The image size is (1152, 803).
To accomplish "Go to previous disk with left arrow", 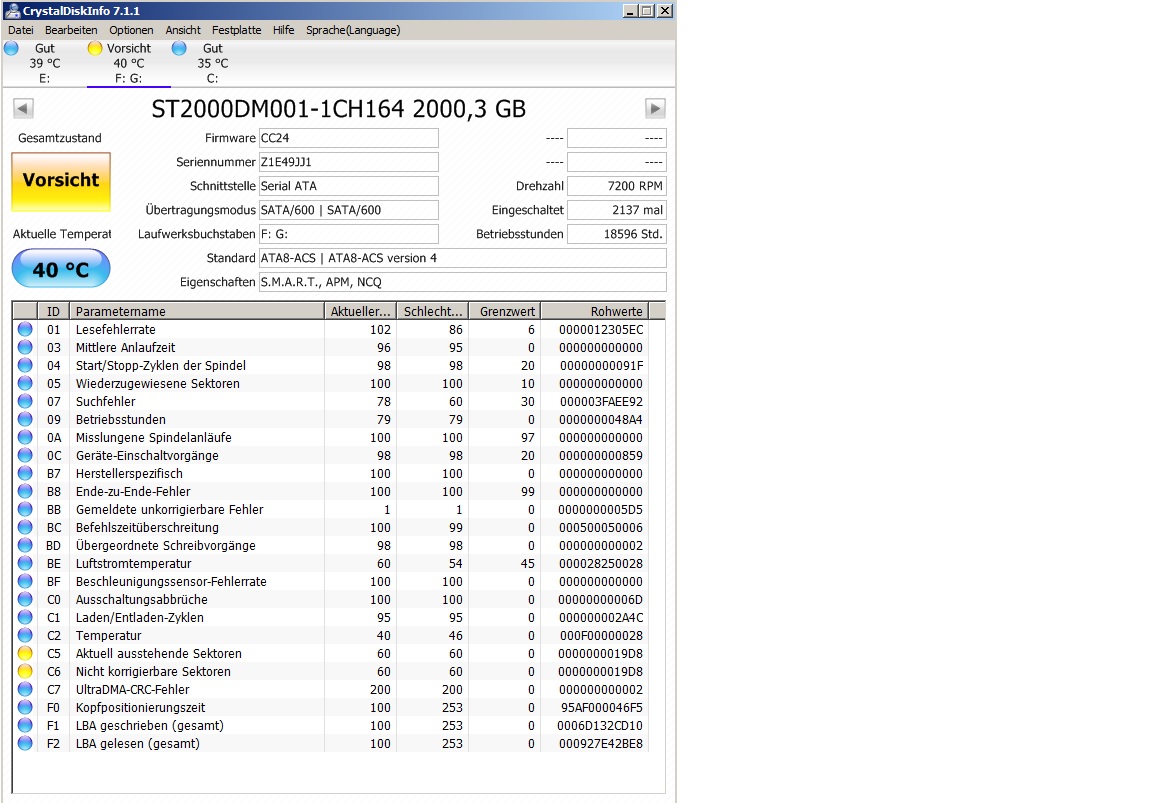I will tap(23, 109).
